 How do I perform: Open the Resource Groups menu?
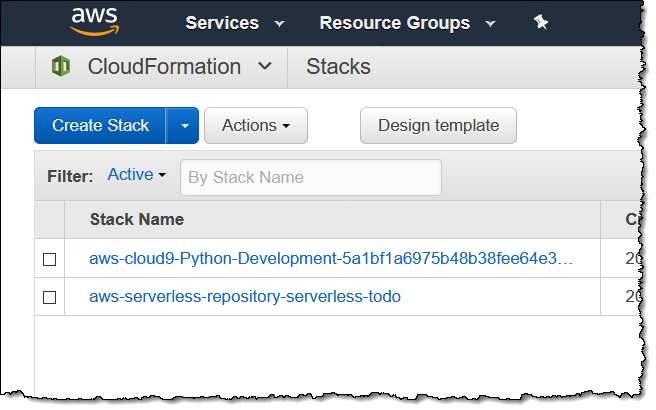(x=394, y=23)
